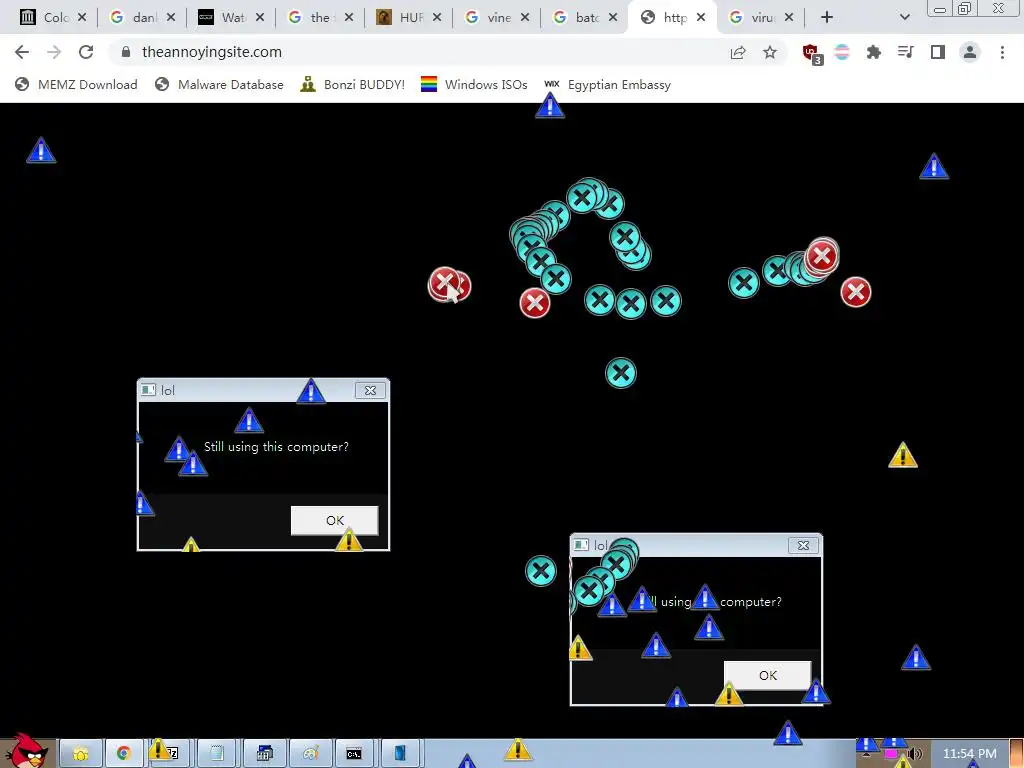Click OK in the lol dialog covered by teal X icons
1024x768 pixels.
(x=767, y=675)
